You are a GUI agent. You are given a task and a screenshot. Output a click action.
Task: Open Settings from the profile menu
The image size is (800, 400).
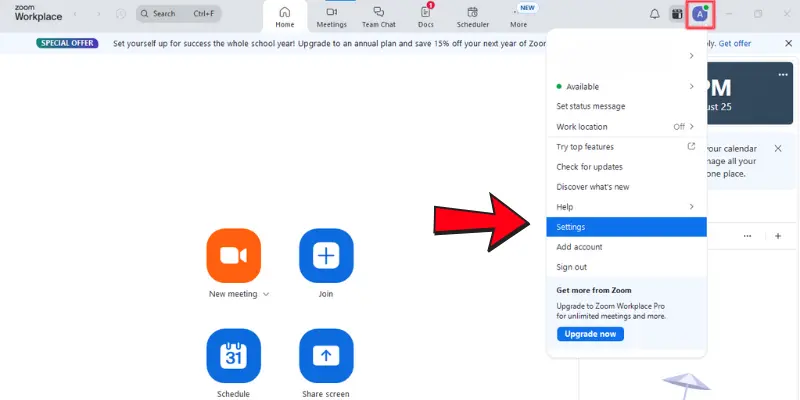(627, 227)
